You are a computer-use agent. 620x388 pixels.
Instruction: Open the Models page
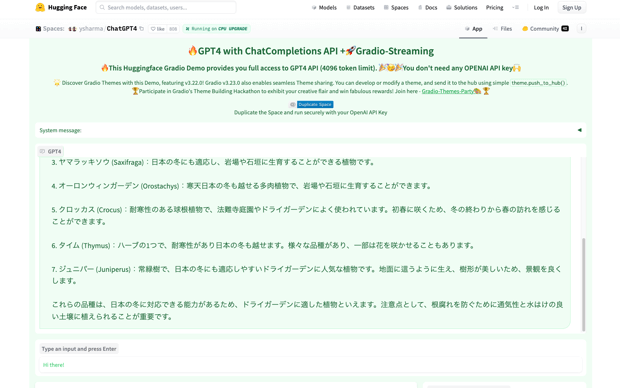coord(324,8)
